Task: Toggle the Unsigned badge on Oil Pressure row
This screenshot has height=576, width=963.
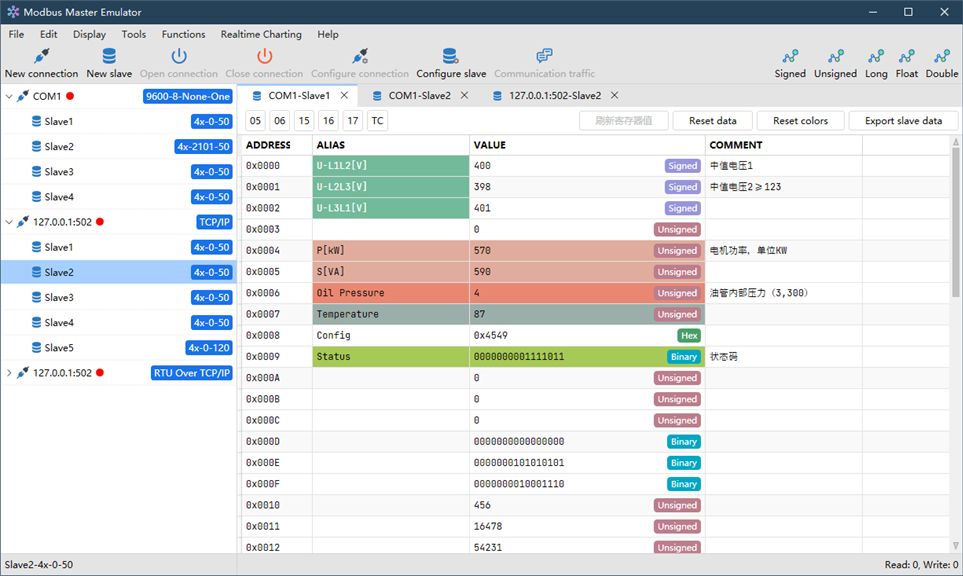Action: click(x=677, y=294)
